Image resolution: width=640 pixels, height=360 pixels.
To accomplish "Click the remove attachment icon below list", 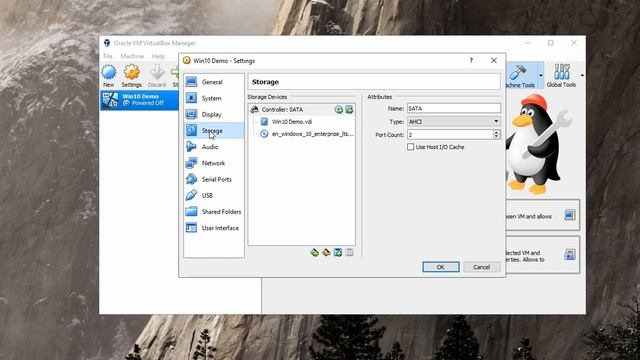I will 349,252.
